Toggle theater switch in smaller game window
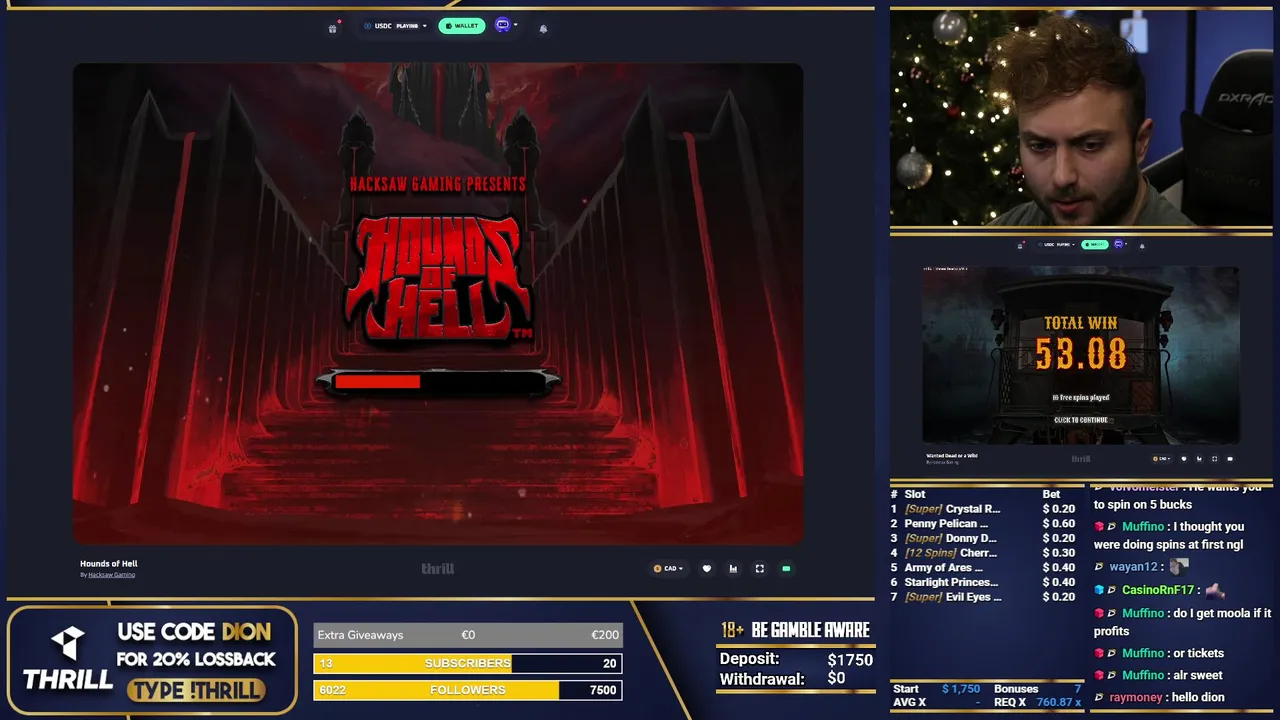The image size is (1280, 720). coord(1230,459)
